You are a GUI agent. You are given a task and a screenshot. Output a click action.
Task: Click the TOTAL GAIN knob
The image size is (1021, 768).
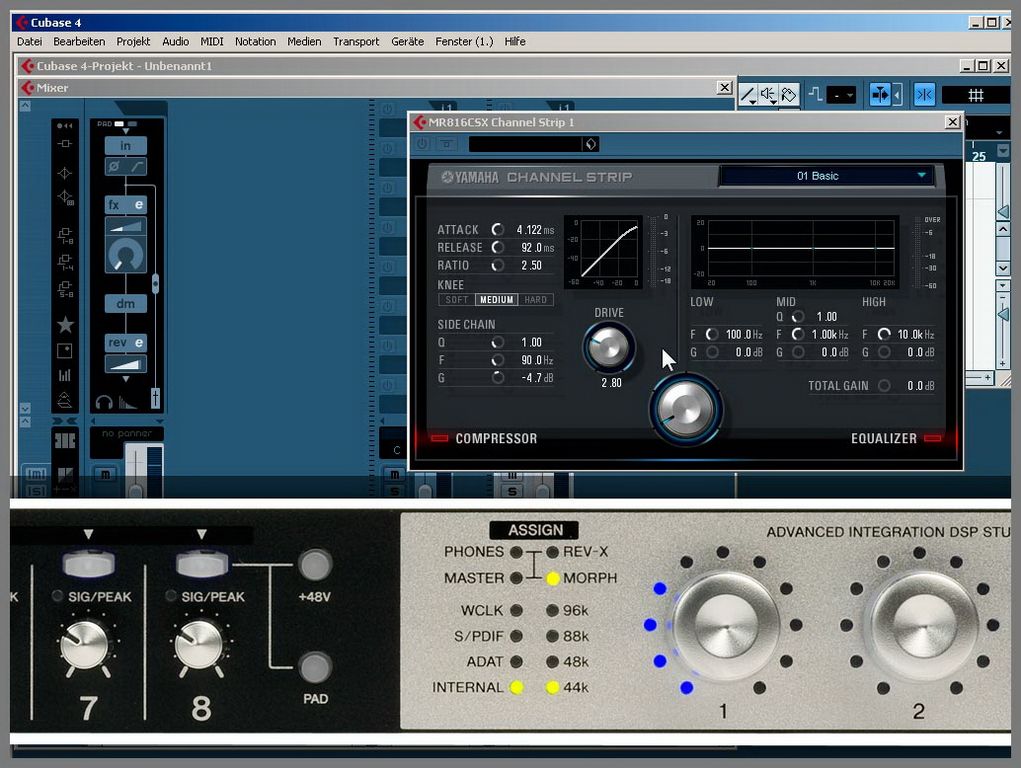(884, 386)
